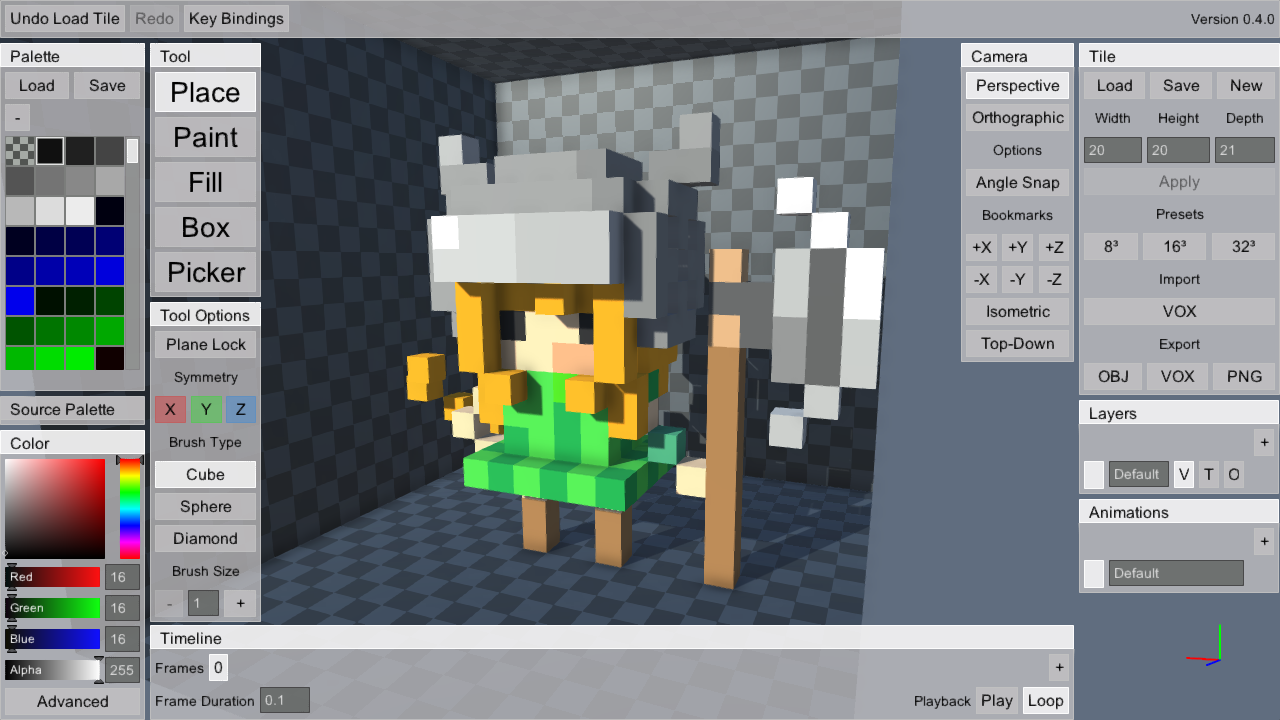The image size is (1280, 720).
Task: Jump to +Z camera bookmark
Action: tap(1053, 247)
